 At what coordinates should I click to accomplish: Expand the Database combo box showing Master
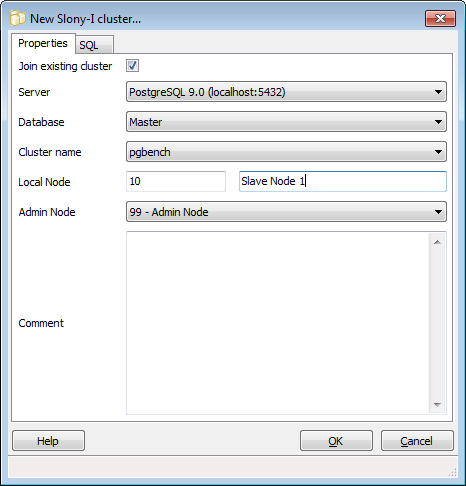(286, 122)
